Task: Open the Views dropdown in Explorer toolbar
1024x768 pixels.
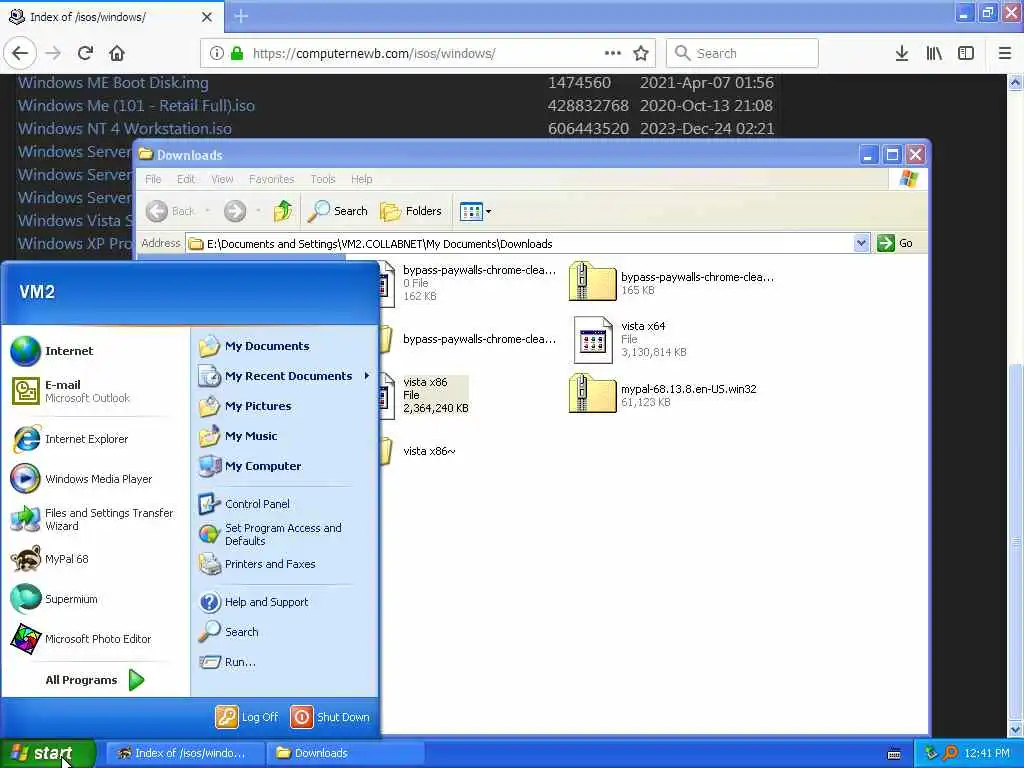Action: point(475,211)
